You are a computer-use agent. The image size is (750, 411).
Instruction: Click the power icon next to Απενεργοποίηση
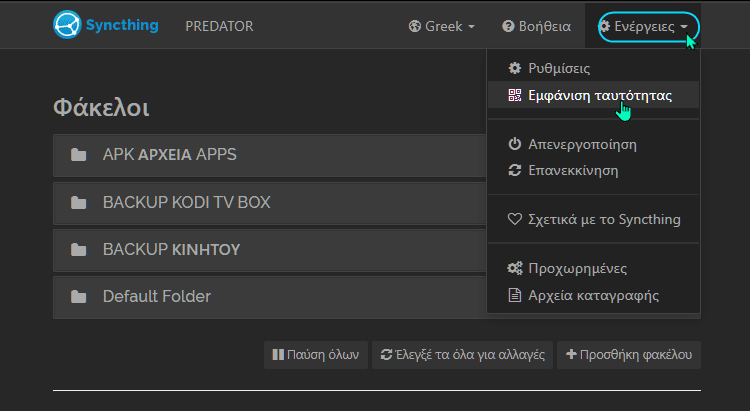515,144
